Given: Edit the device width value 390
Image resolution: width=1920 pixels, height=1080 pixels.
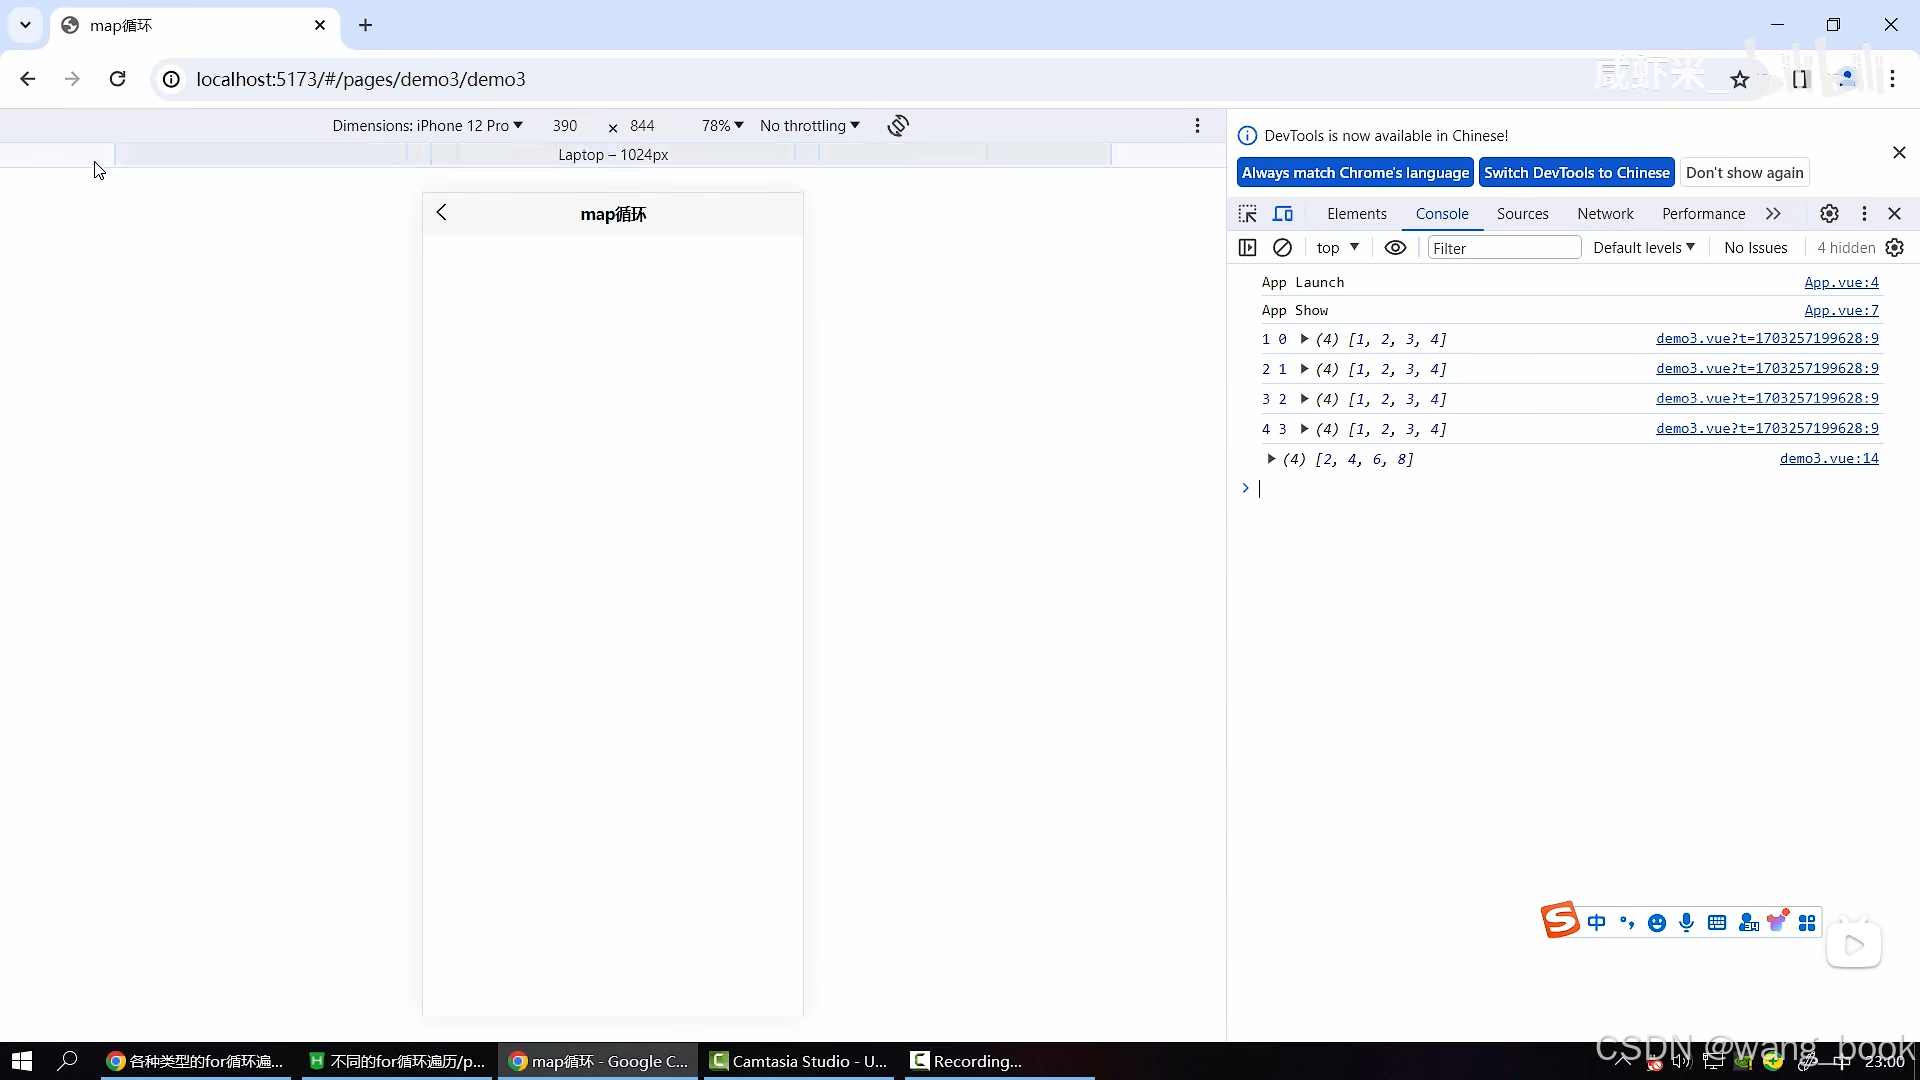Looking at the screenshot, I should [x=565, y=125].
